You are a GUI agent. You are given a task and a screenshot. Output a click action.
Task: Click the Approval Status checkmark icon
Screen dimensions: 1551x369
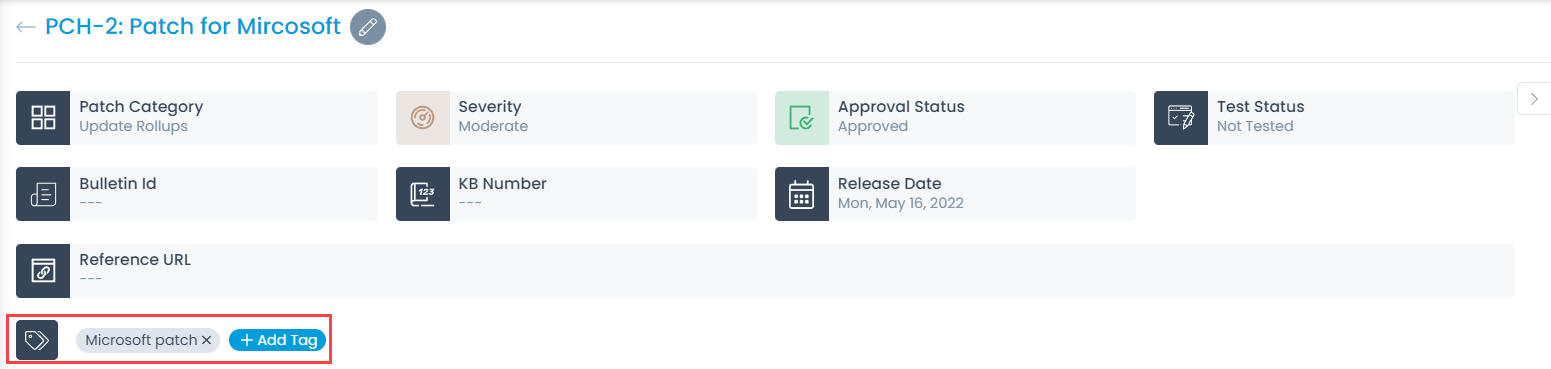pos(801,118)
